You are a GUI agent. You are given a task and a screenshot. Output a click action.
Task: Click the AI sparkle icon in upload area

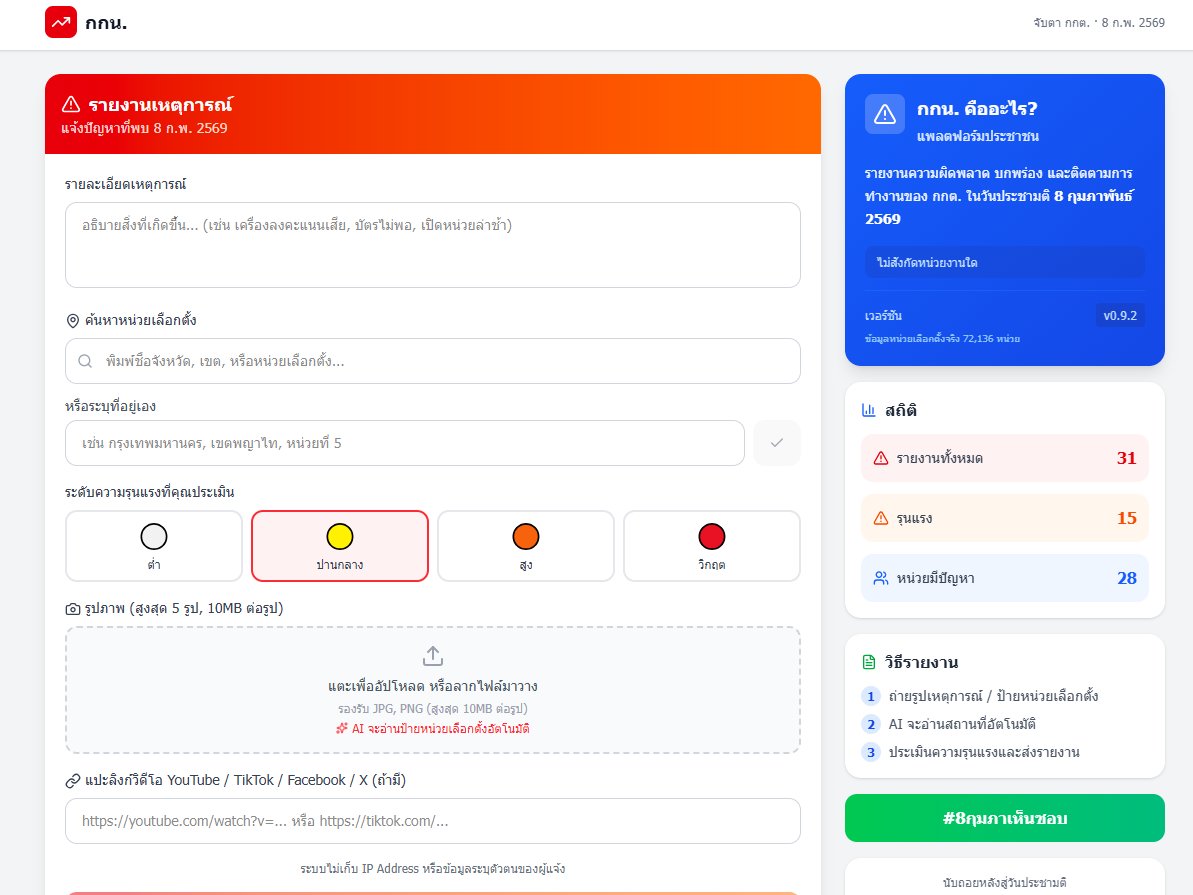click(x=342, y=728)
